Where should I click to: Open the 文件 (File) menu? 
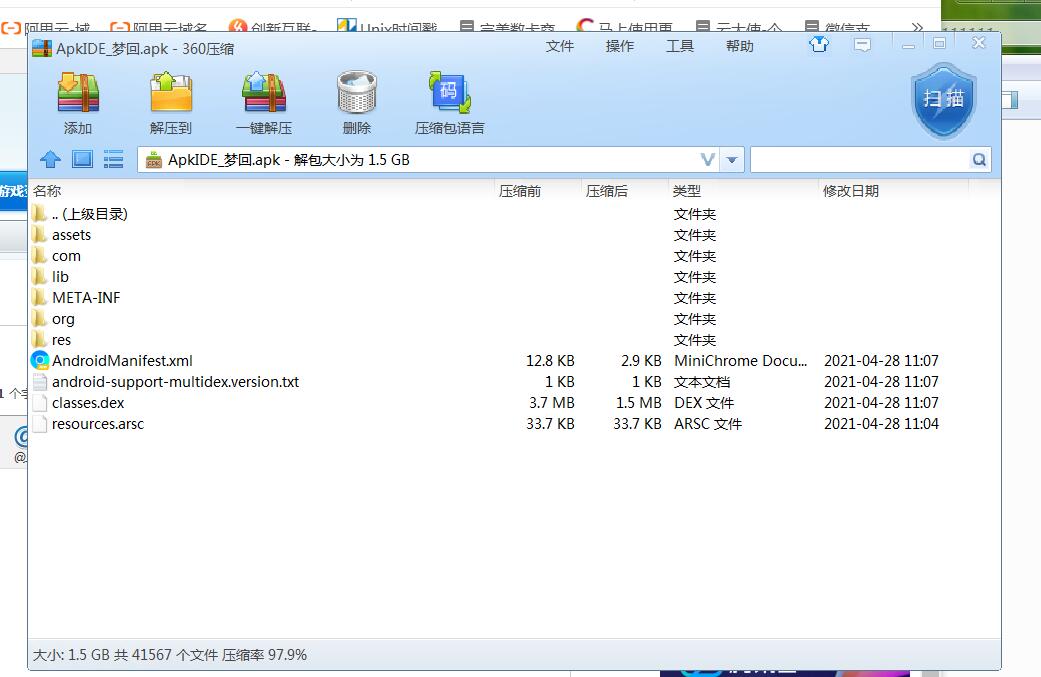coord(560,46)
